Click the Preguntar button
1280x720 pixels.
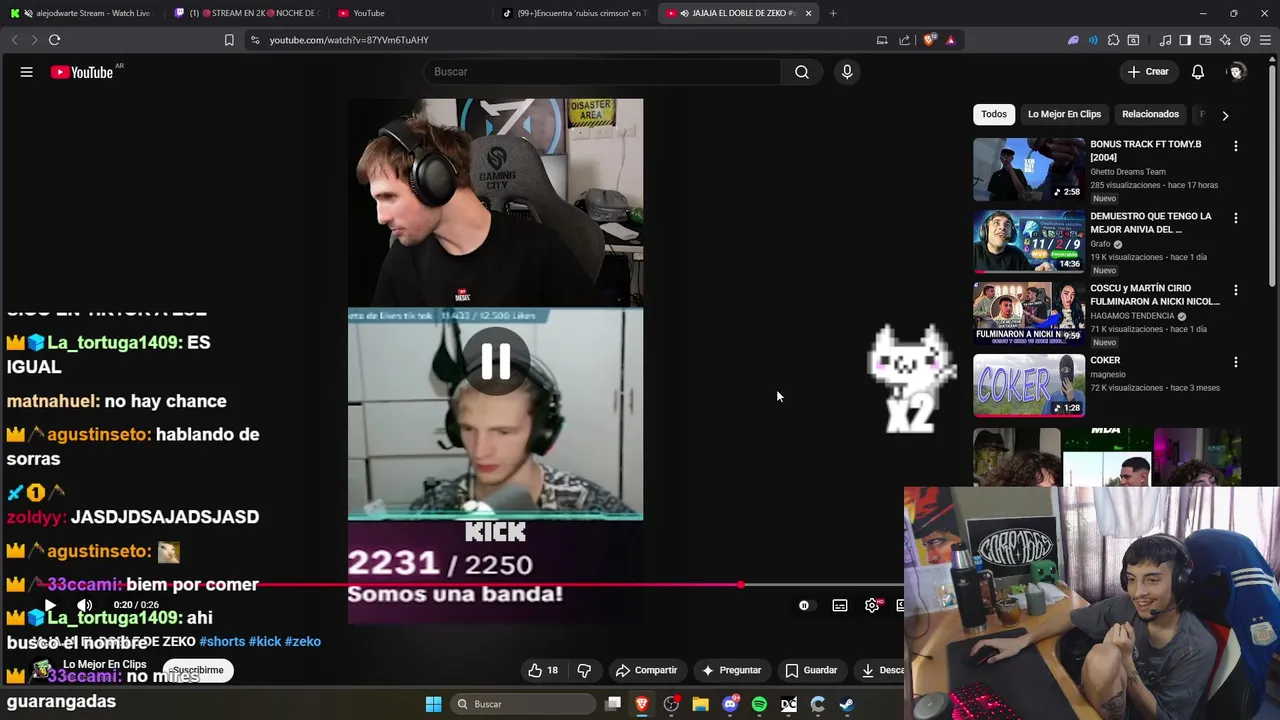coord(731,670)
